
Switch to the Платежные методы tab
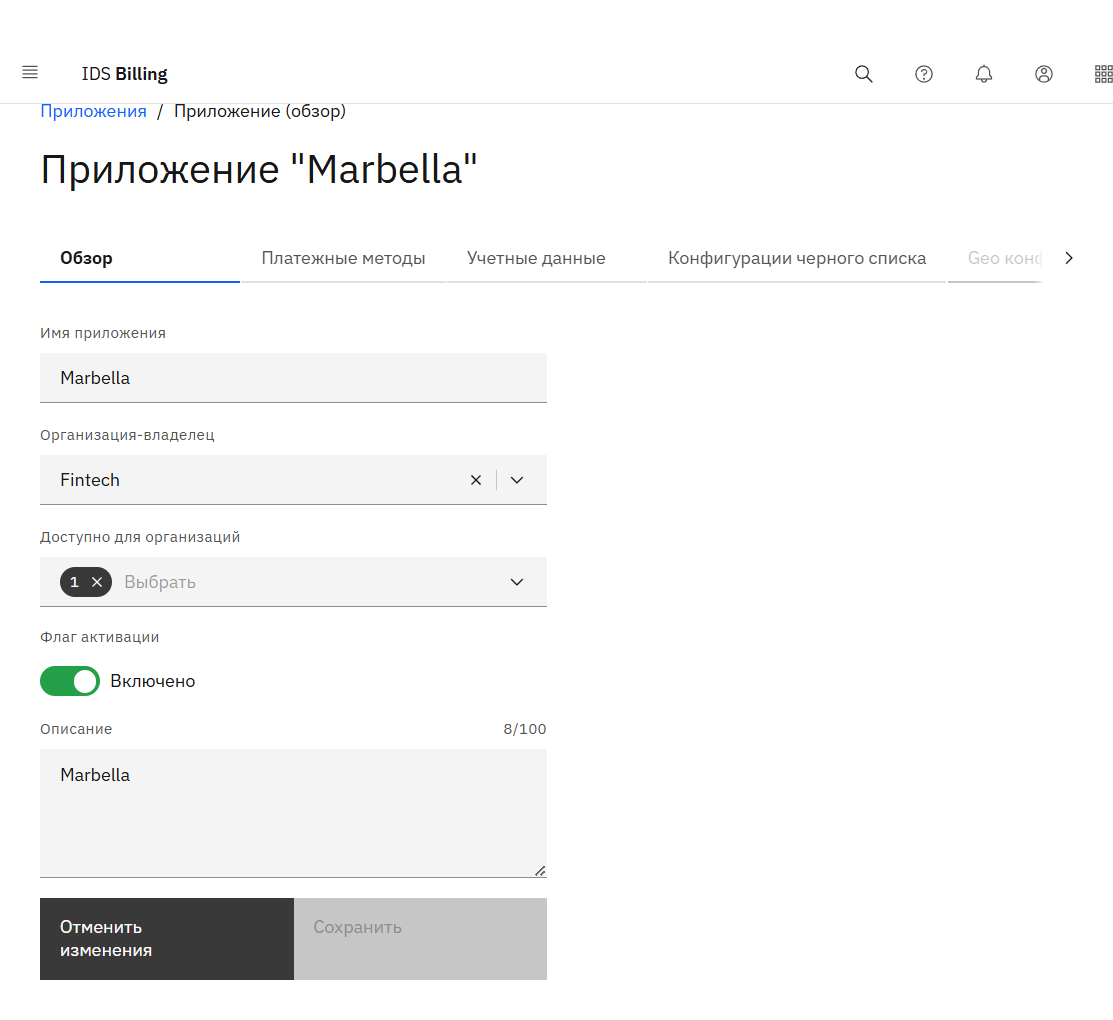coord(343,258)
